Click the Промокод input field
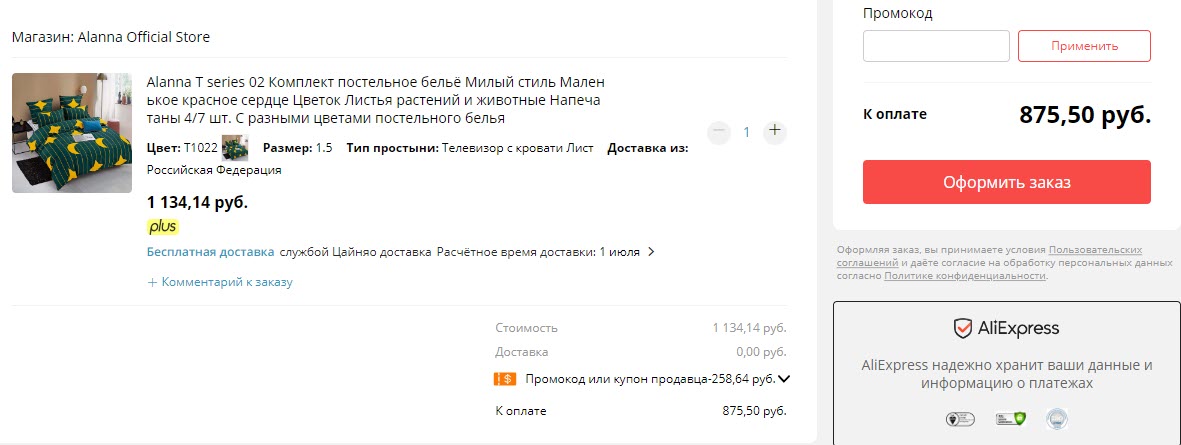 [936, 46]
